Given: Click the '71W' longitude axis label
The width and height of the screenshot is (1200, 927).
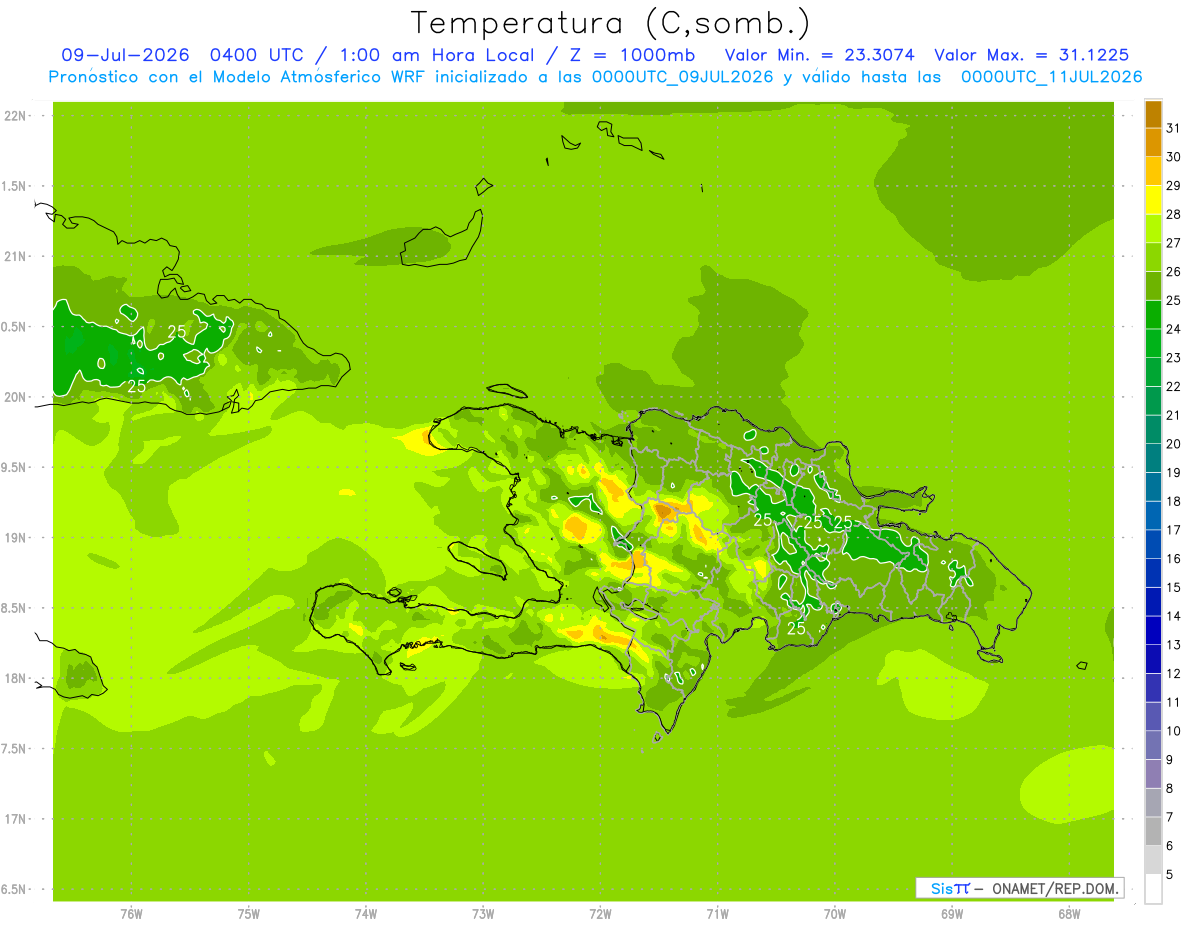Looking at the screenshot, I should [717, 913].
